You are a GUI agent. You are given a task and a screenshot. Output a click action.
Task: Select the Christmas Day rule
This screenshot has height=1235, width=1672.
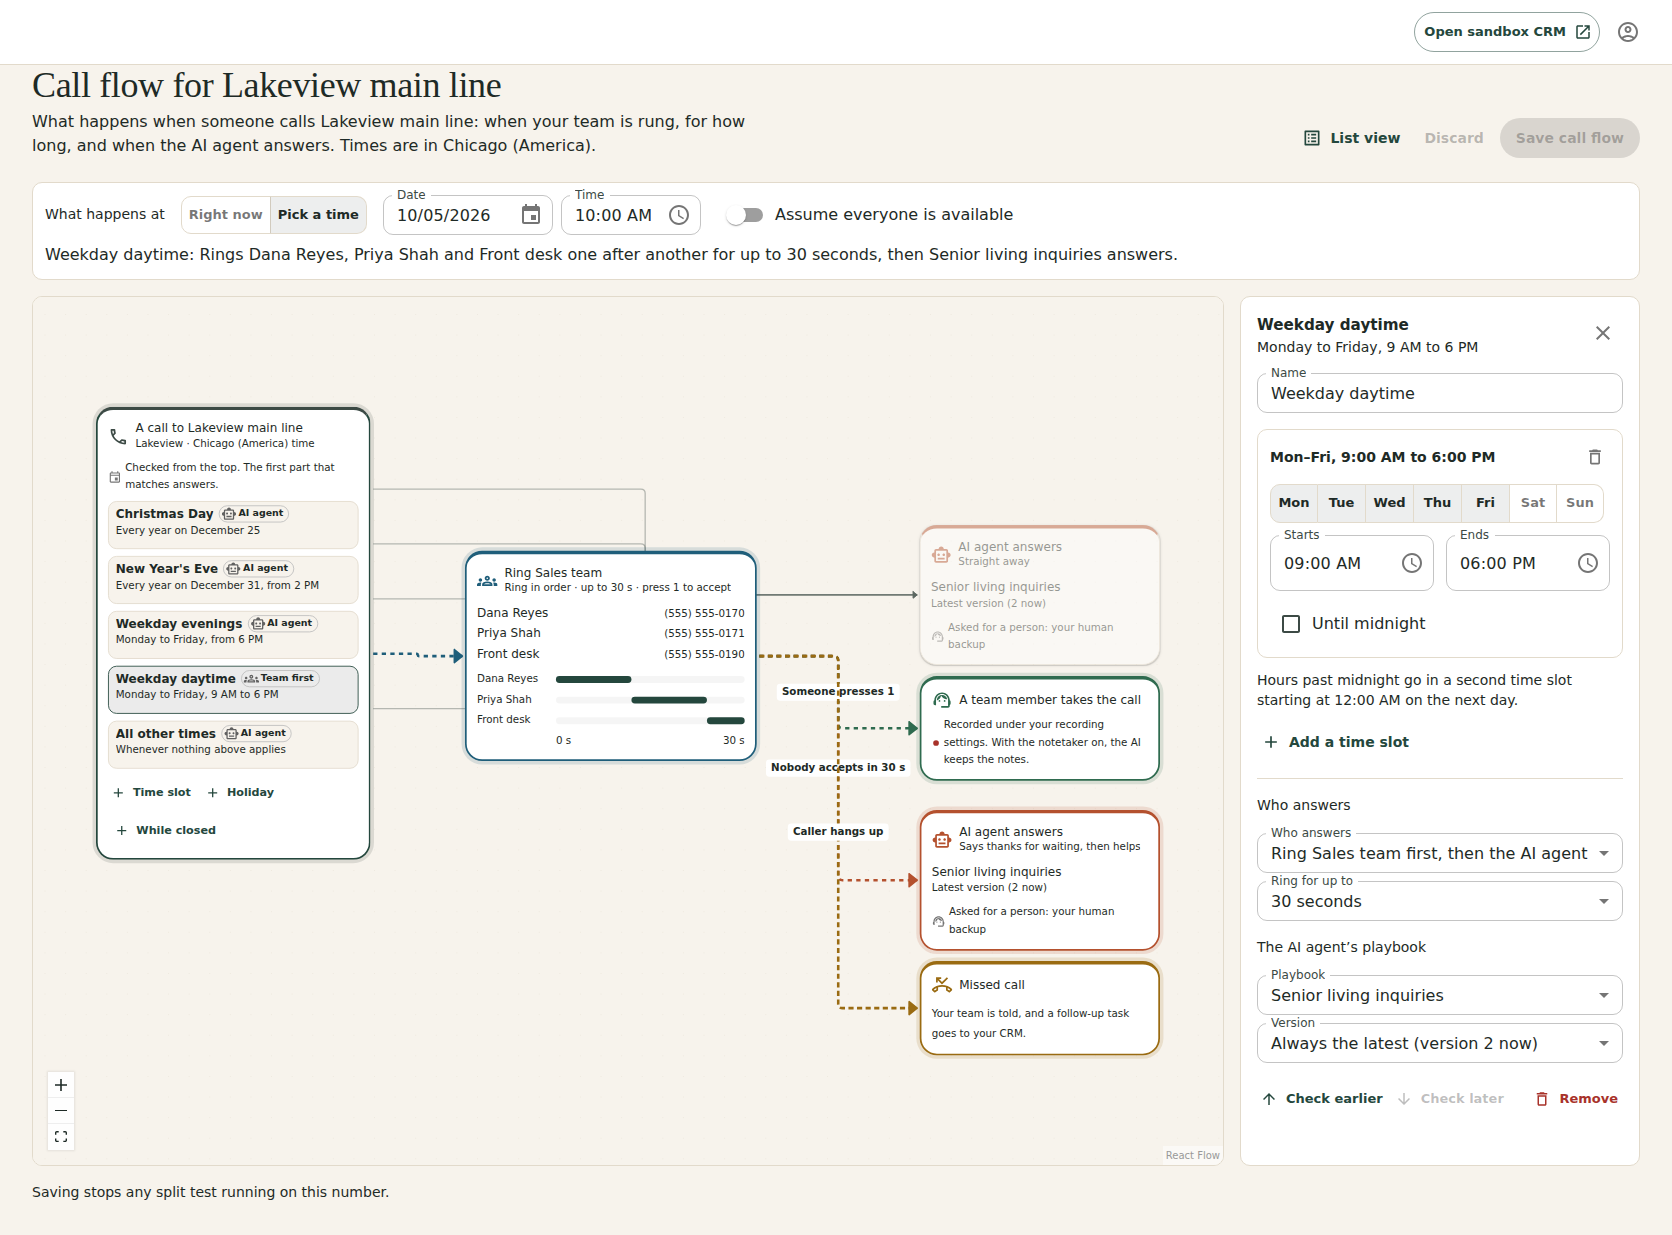[233, 525]
